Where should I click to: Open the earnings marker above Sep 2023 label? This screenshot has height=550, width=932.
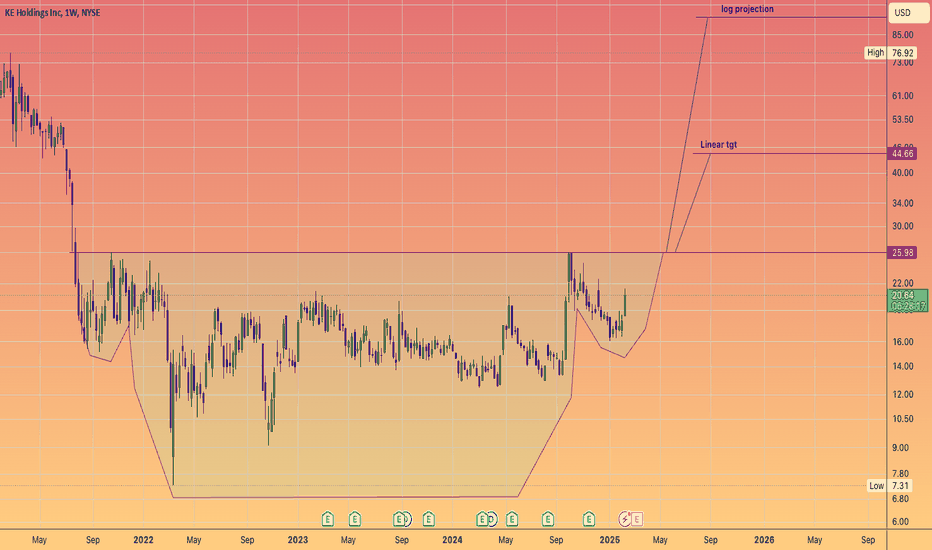(x=399, y=520)
